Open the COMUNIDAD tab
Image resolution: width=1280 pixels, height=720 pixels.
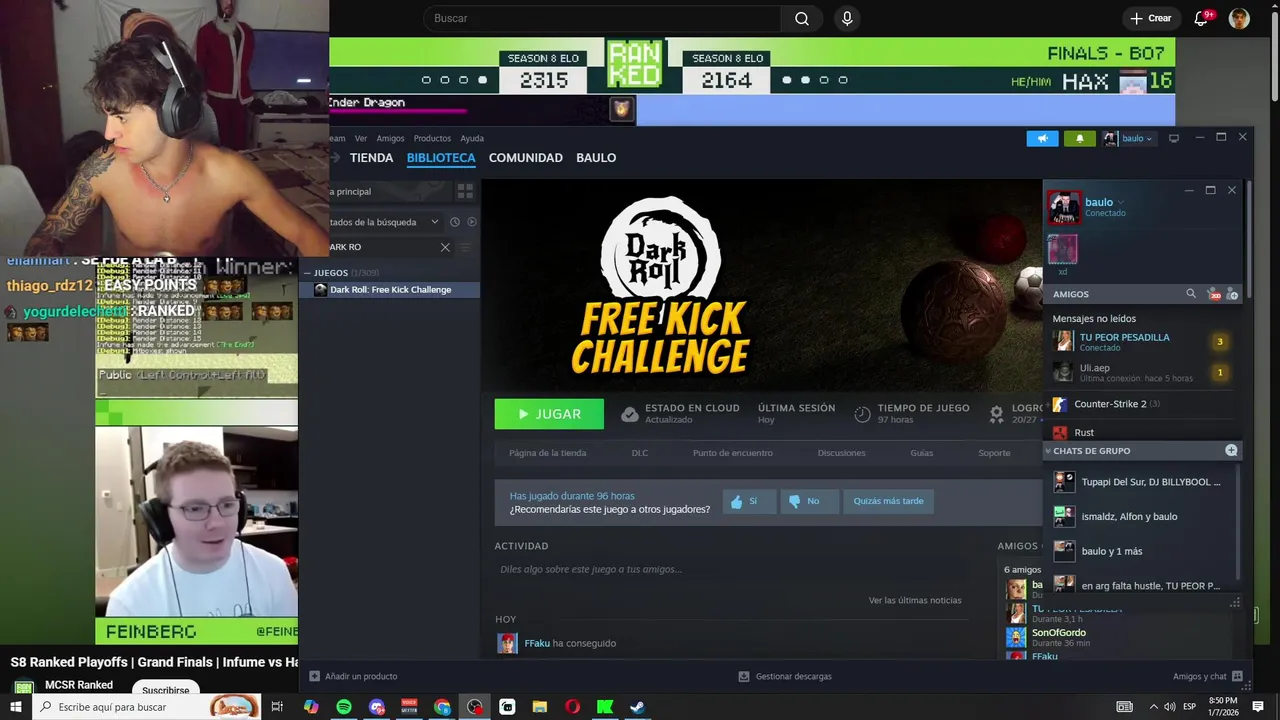(525, 158)
